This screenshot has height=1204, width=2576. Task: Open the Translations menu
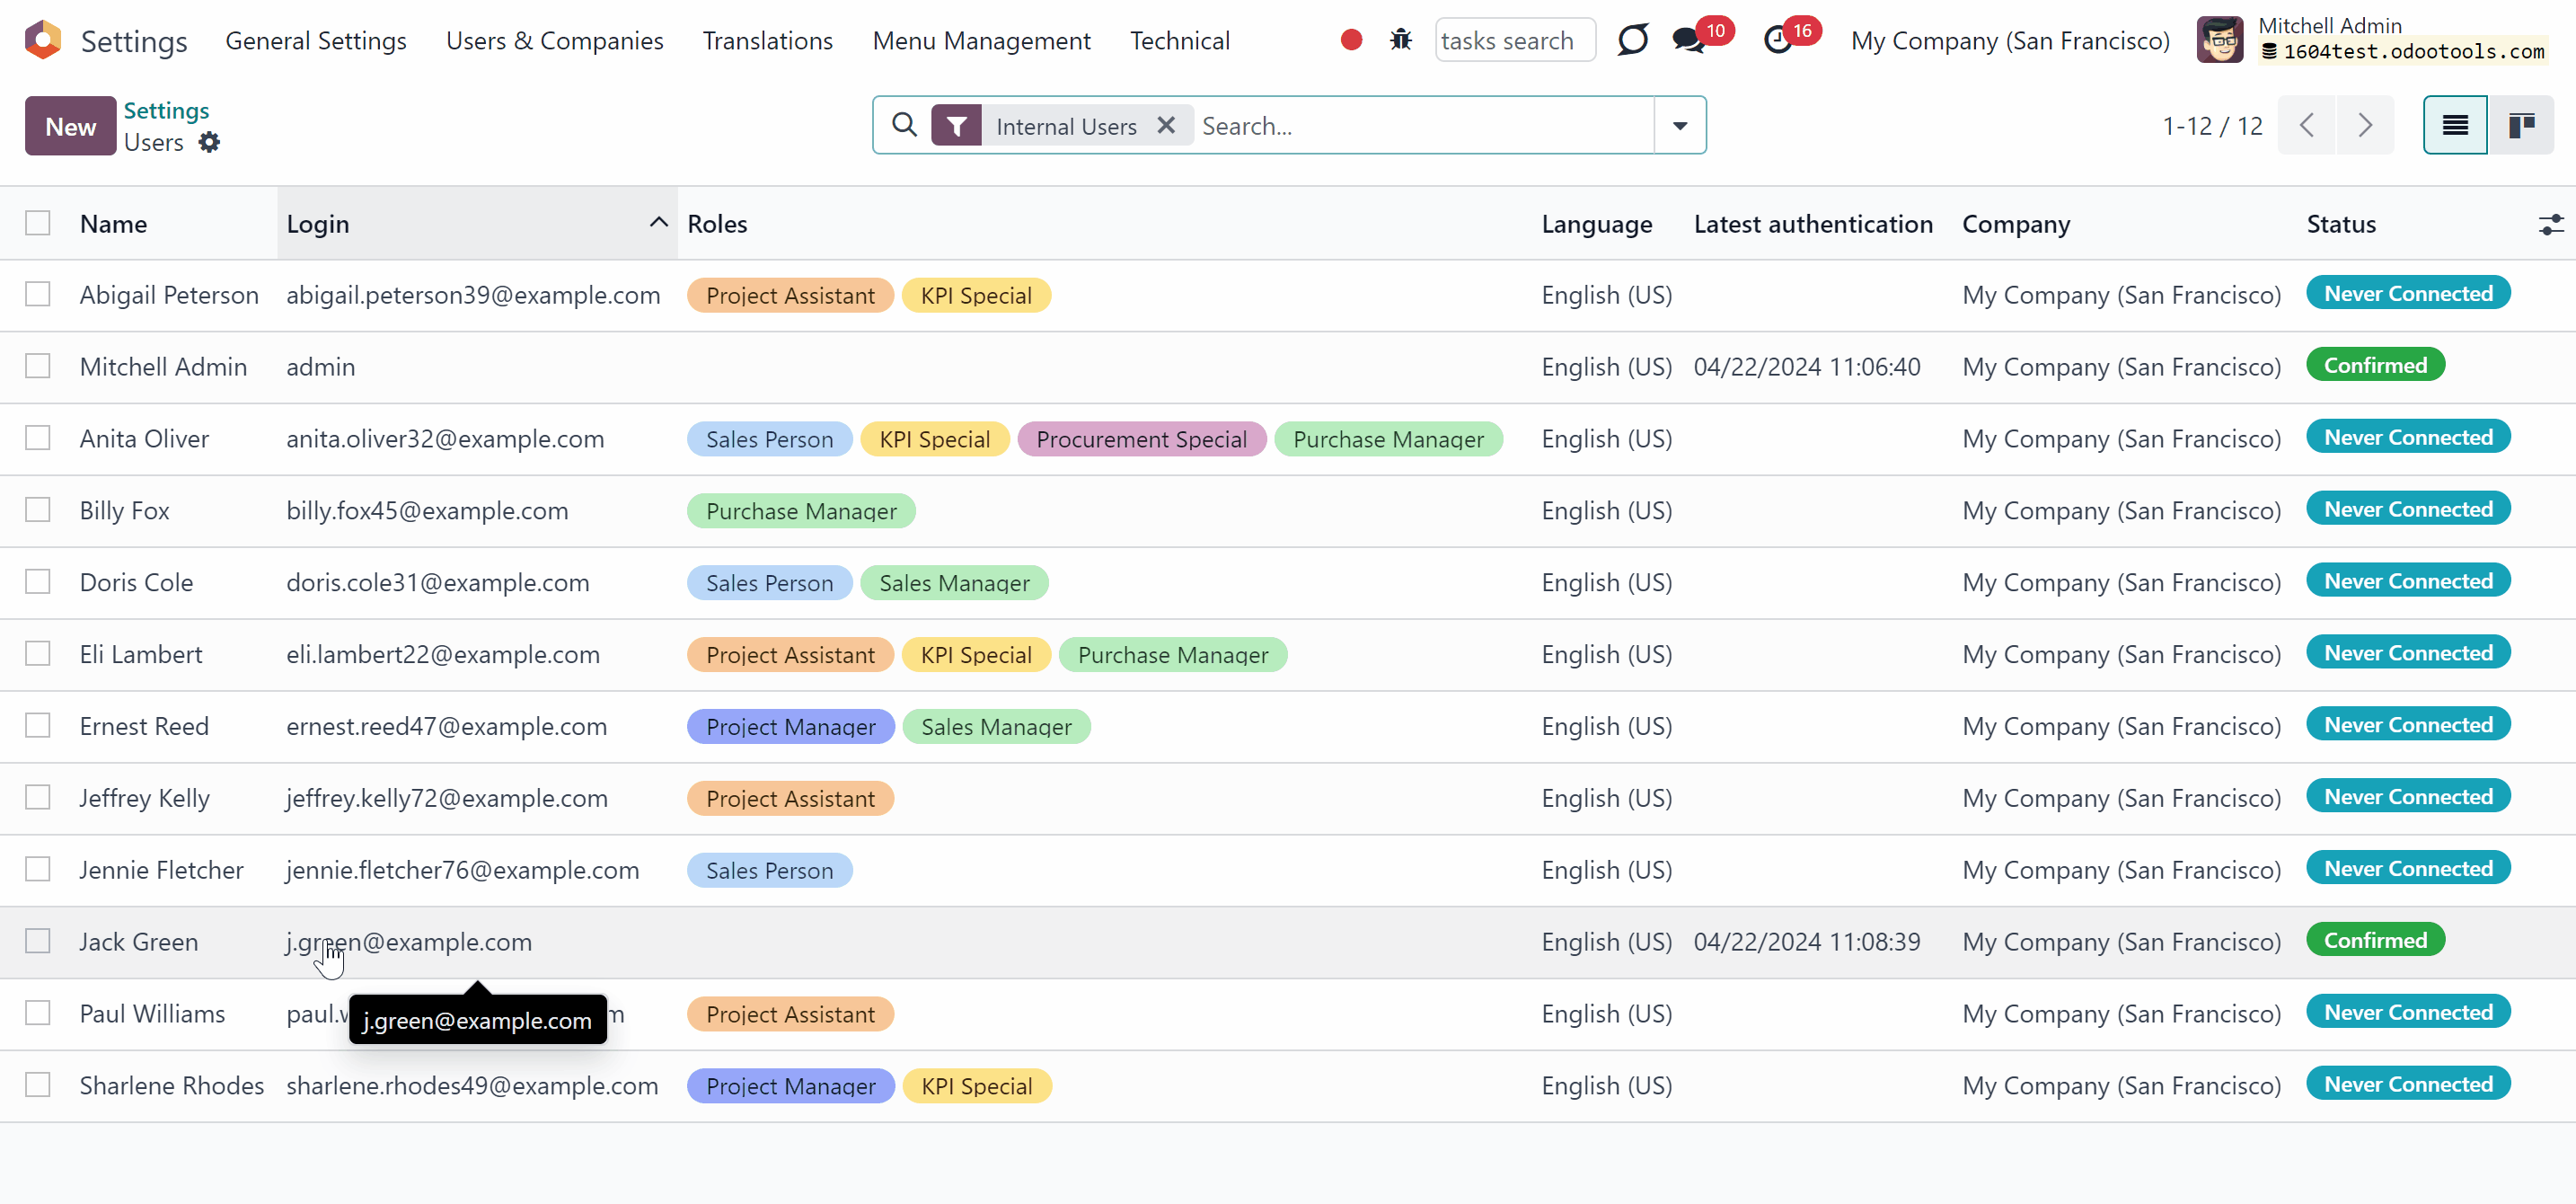(767, 41)
